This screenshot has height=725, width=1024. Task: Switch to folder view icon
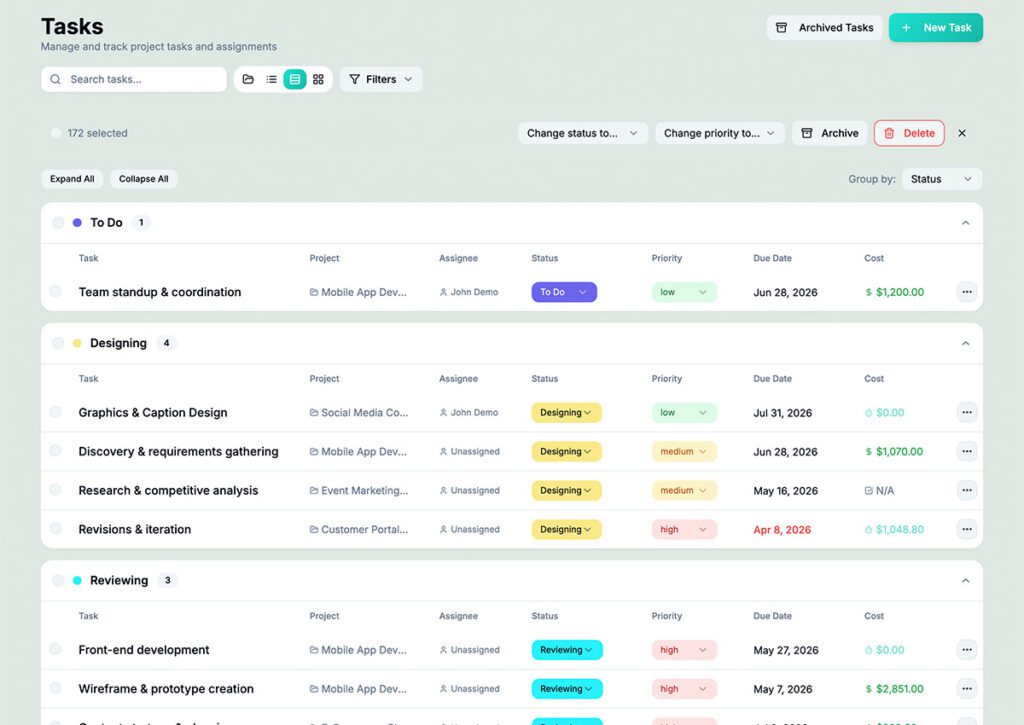(x=248, y=79)
